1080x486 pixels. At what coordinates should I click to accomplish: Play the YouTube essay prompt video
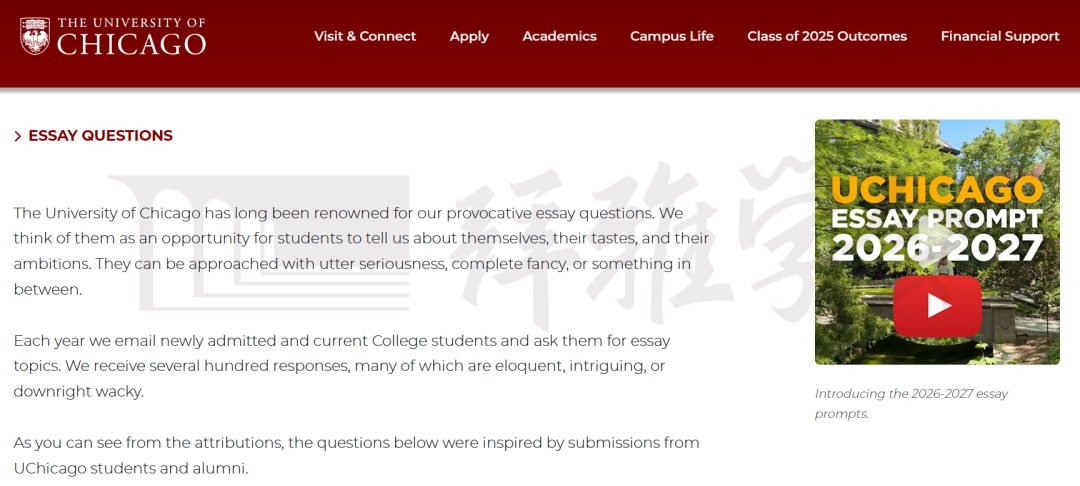pyautogui.click(x=937, y=306)
